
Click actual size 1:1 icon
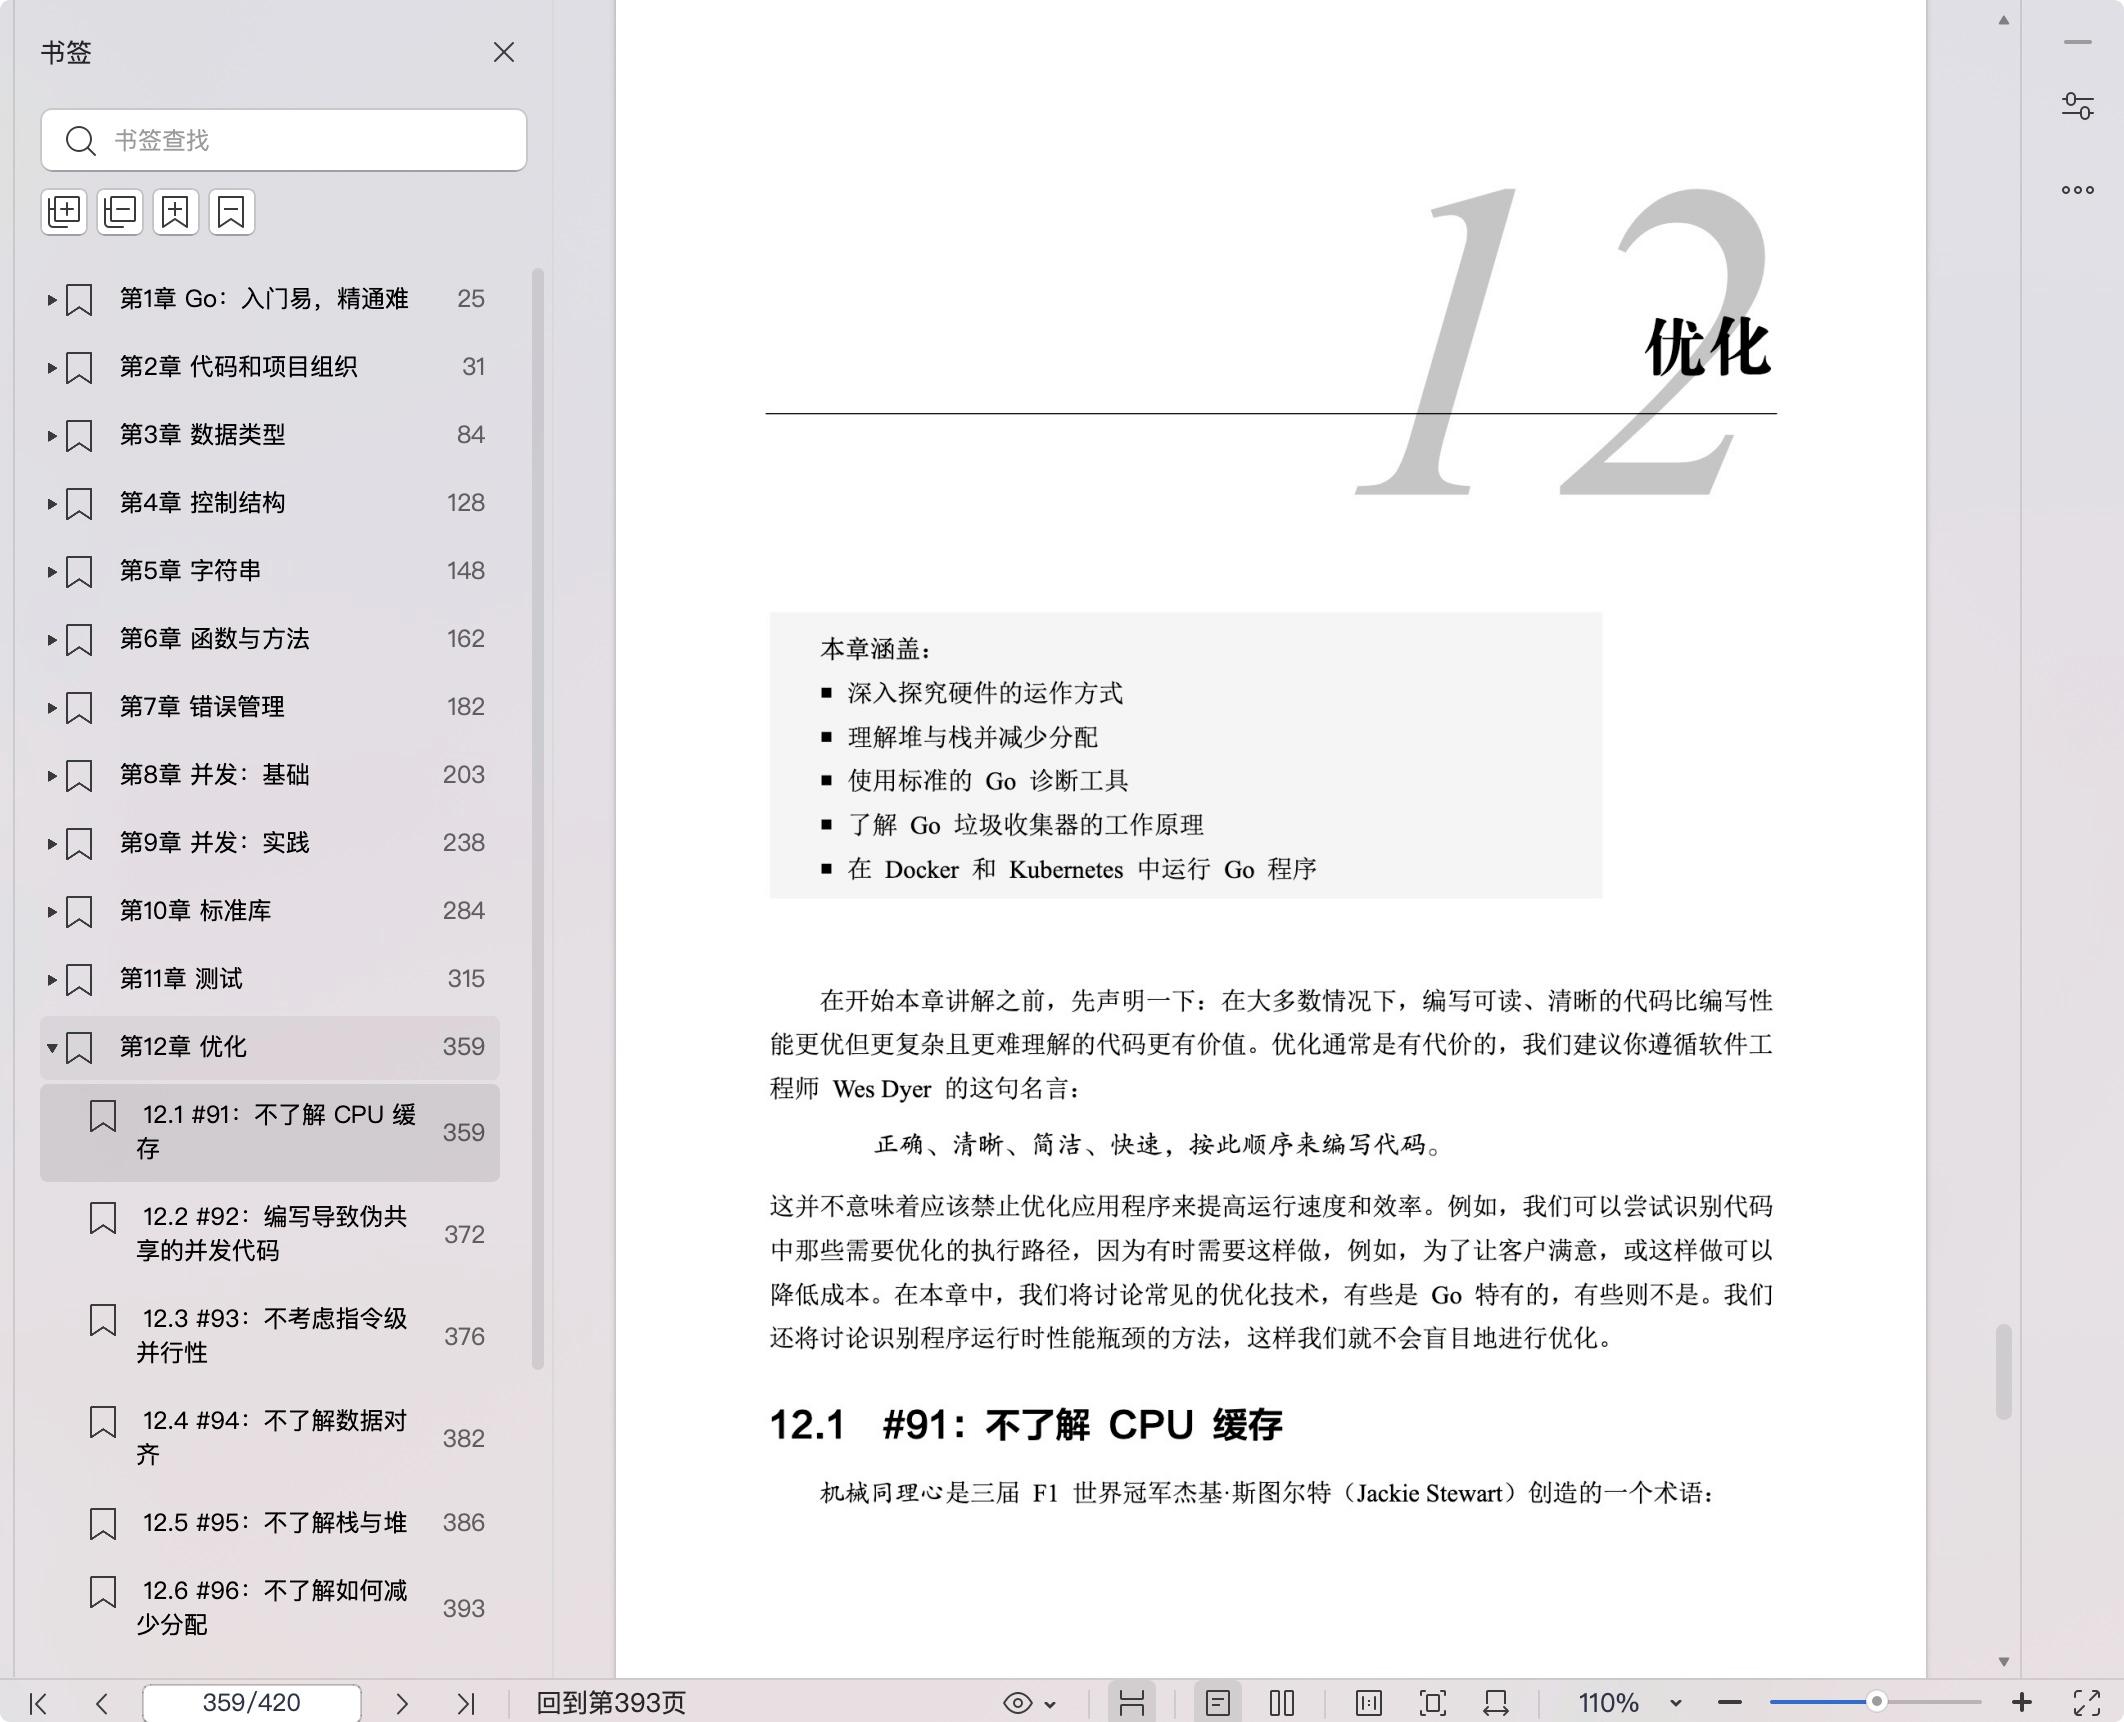[1369, 1703]
